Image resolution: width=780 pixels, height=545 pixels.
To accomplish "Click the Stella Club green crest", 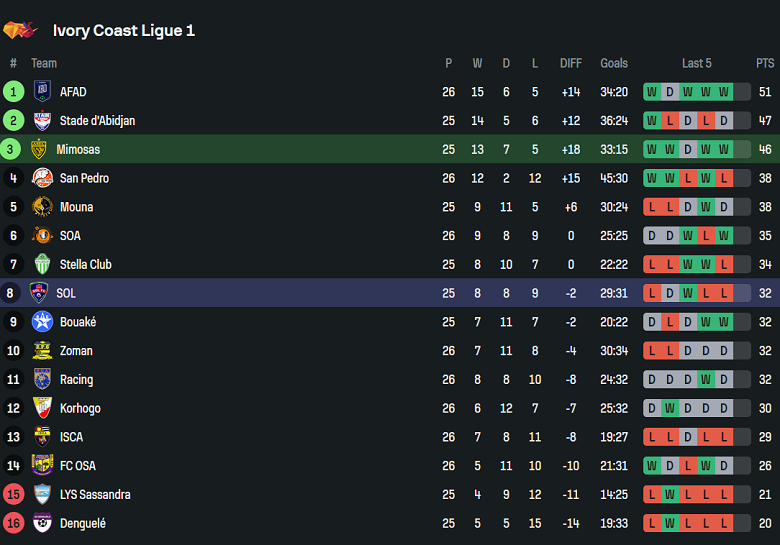I will [42, 265].
